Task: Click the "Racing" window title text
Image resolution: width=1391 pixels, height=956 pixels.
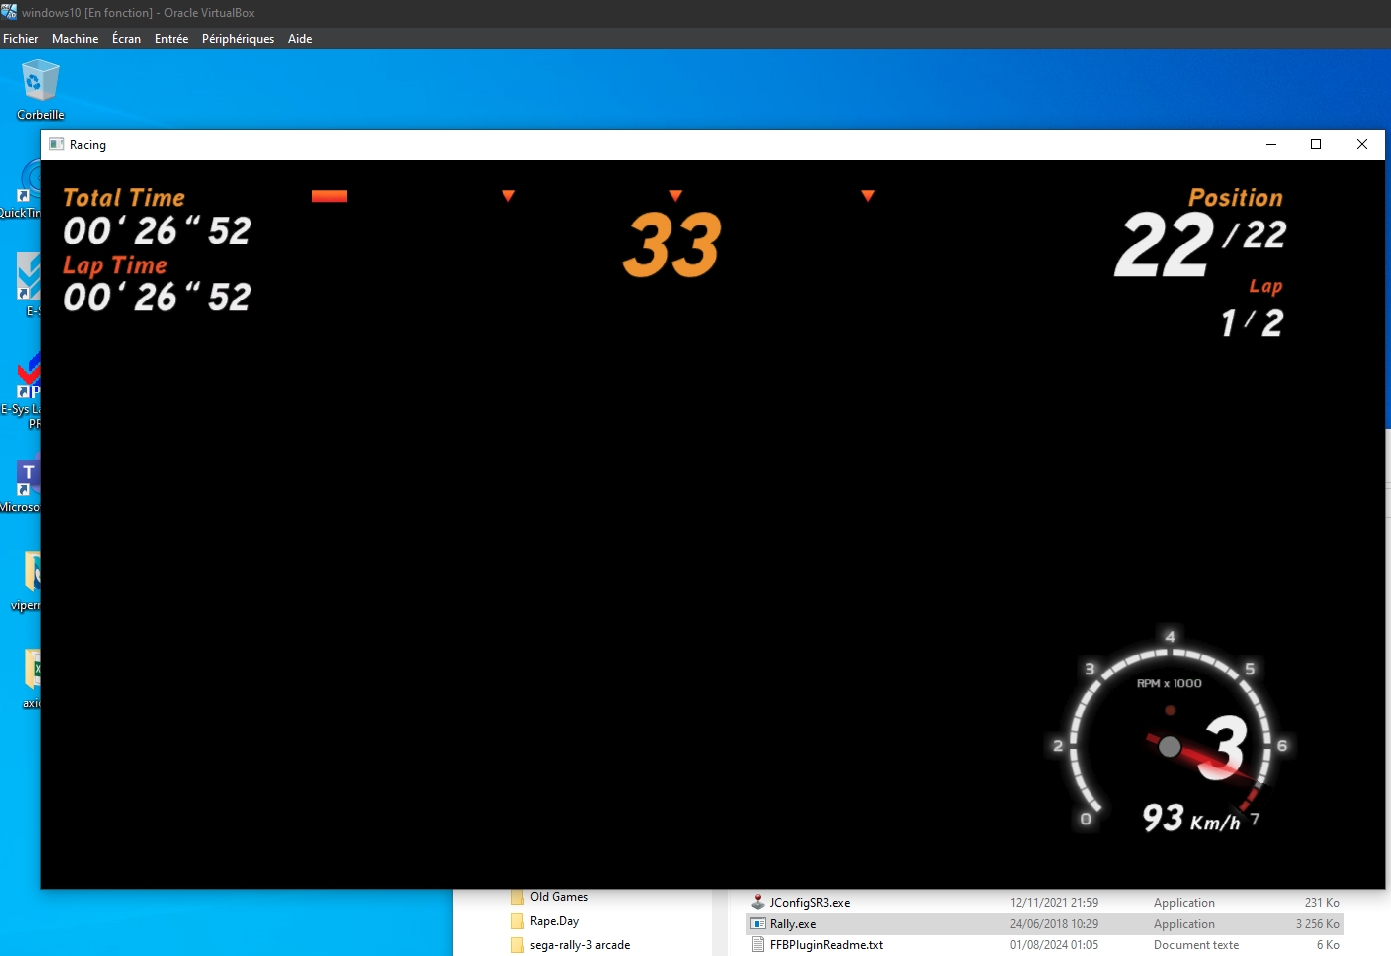Action: [88, 145]
